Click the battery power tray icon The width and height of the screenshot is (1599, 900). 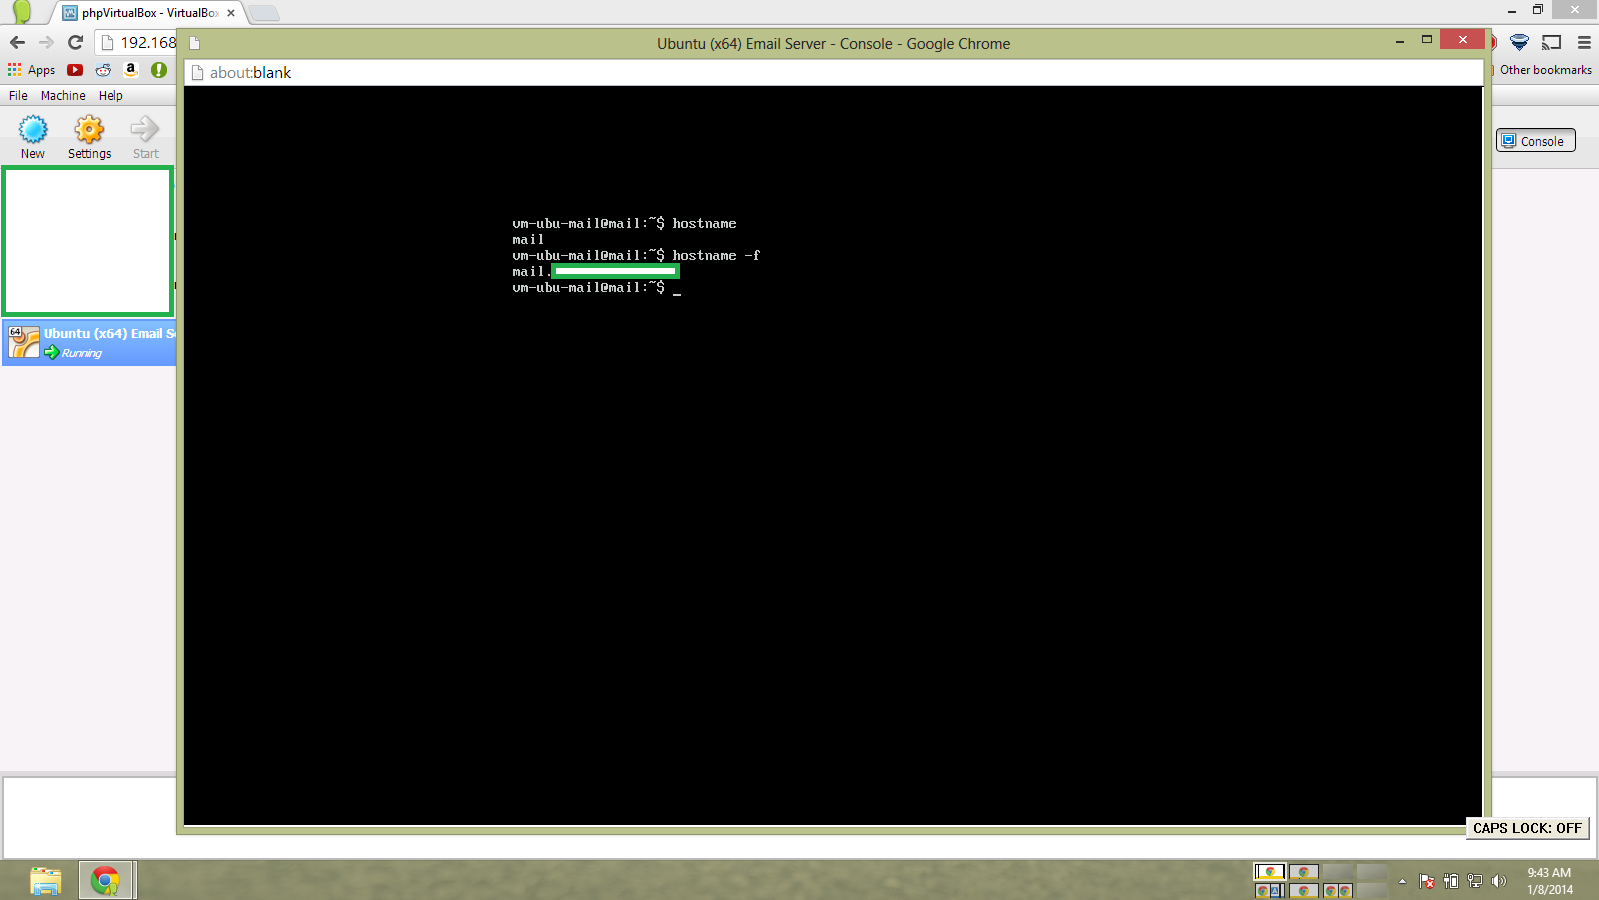[x=1451, y=881]
